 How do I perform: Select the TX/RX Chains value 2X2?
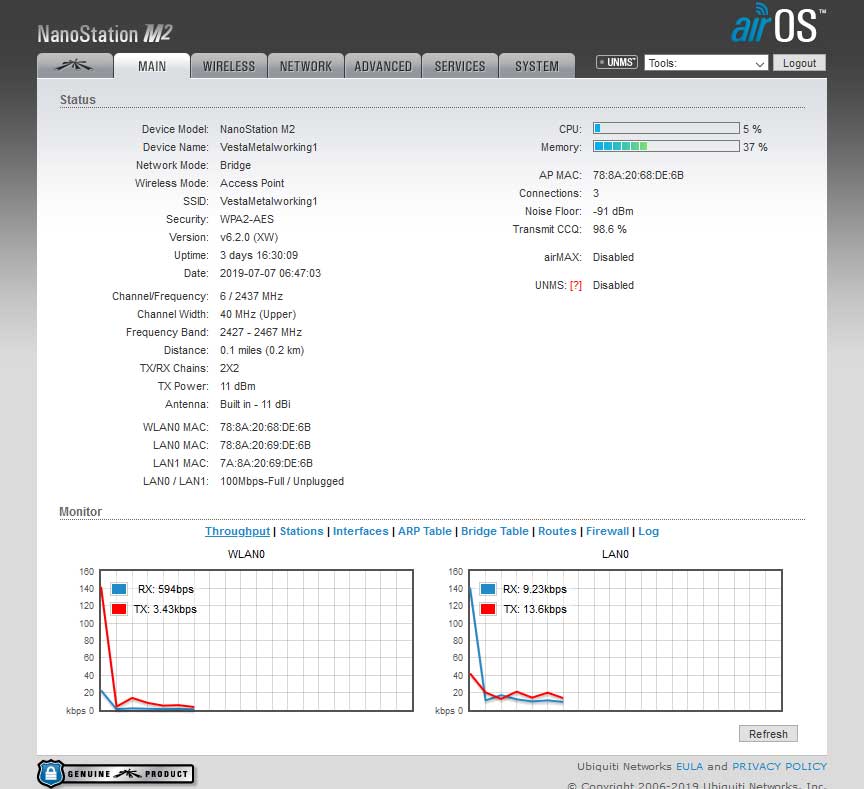coord(229,368)
